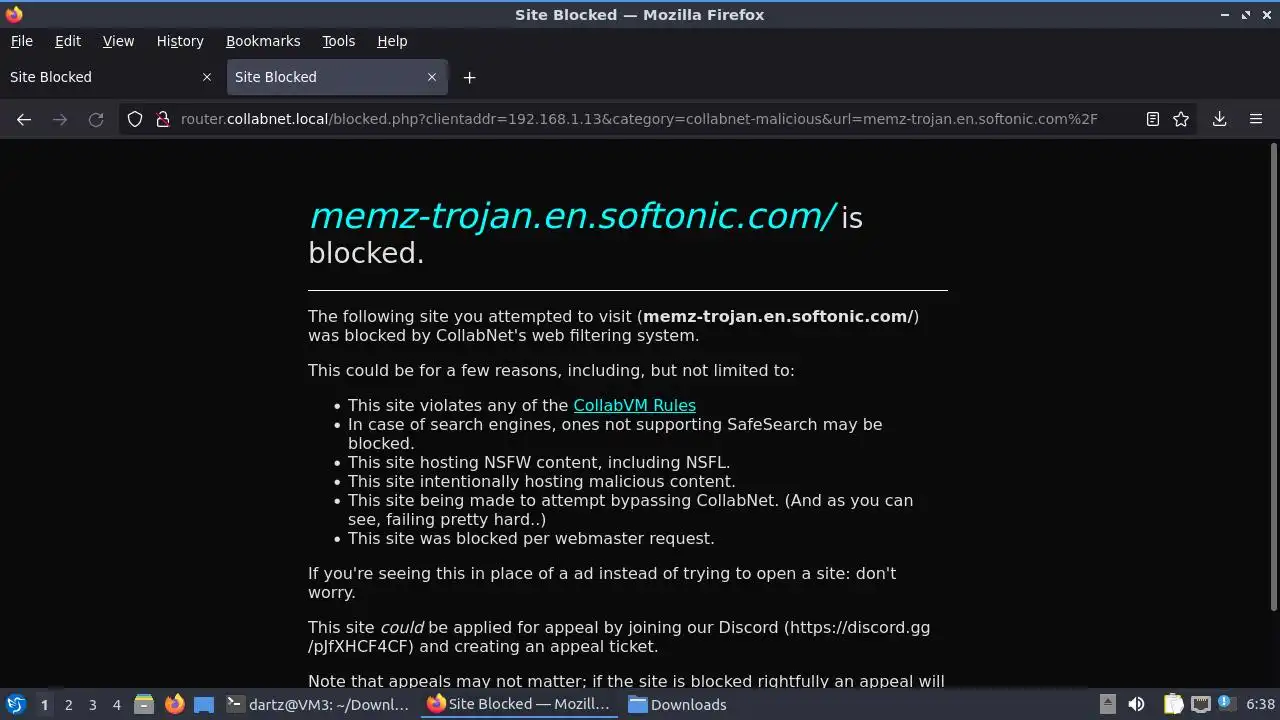Open the Help menu
The image size is (1280, 720).
(392, 41)
